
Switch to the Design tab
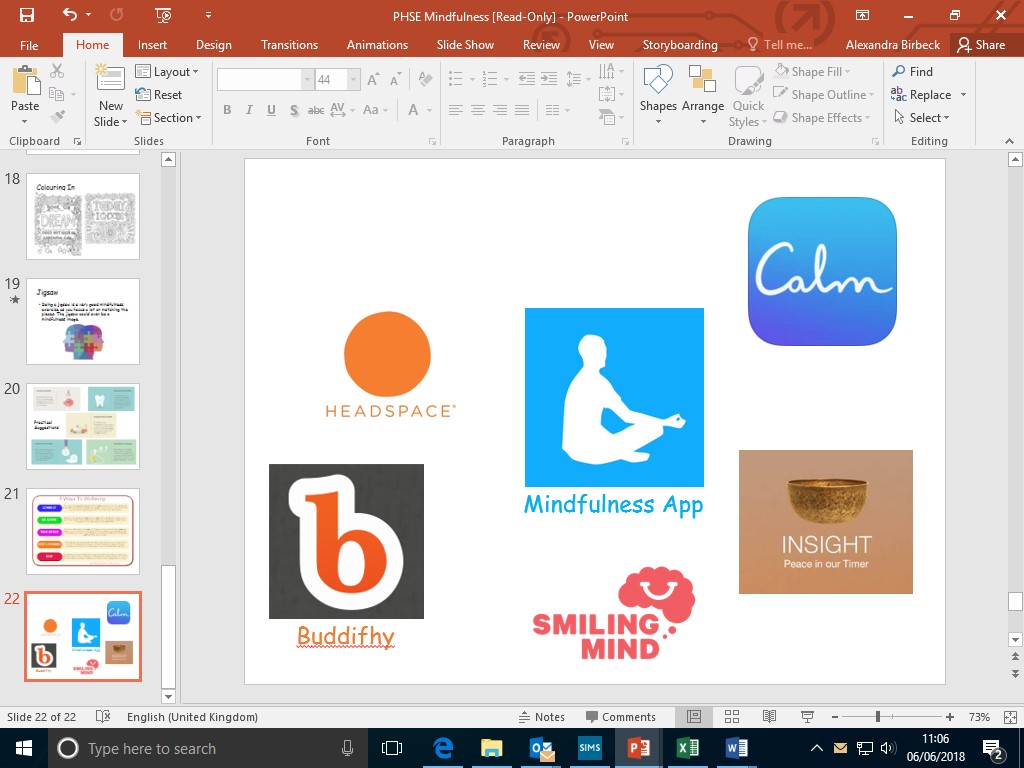[214, 45]
